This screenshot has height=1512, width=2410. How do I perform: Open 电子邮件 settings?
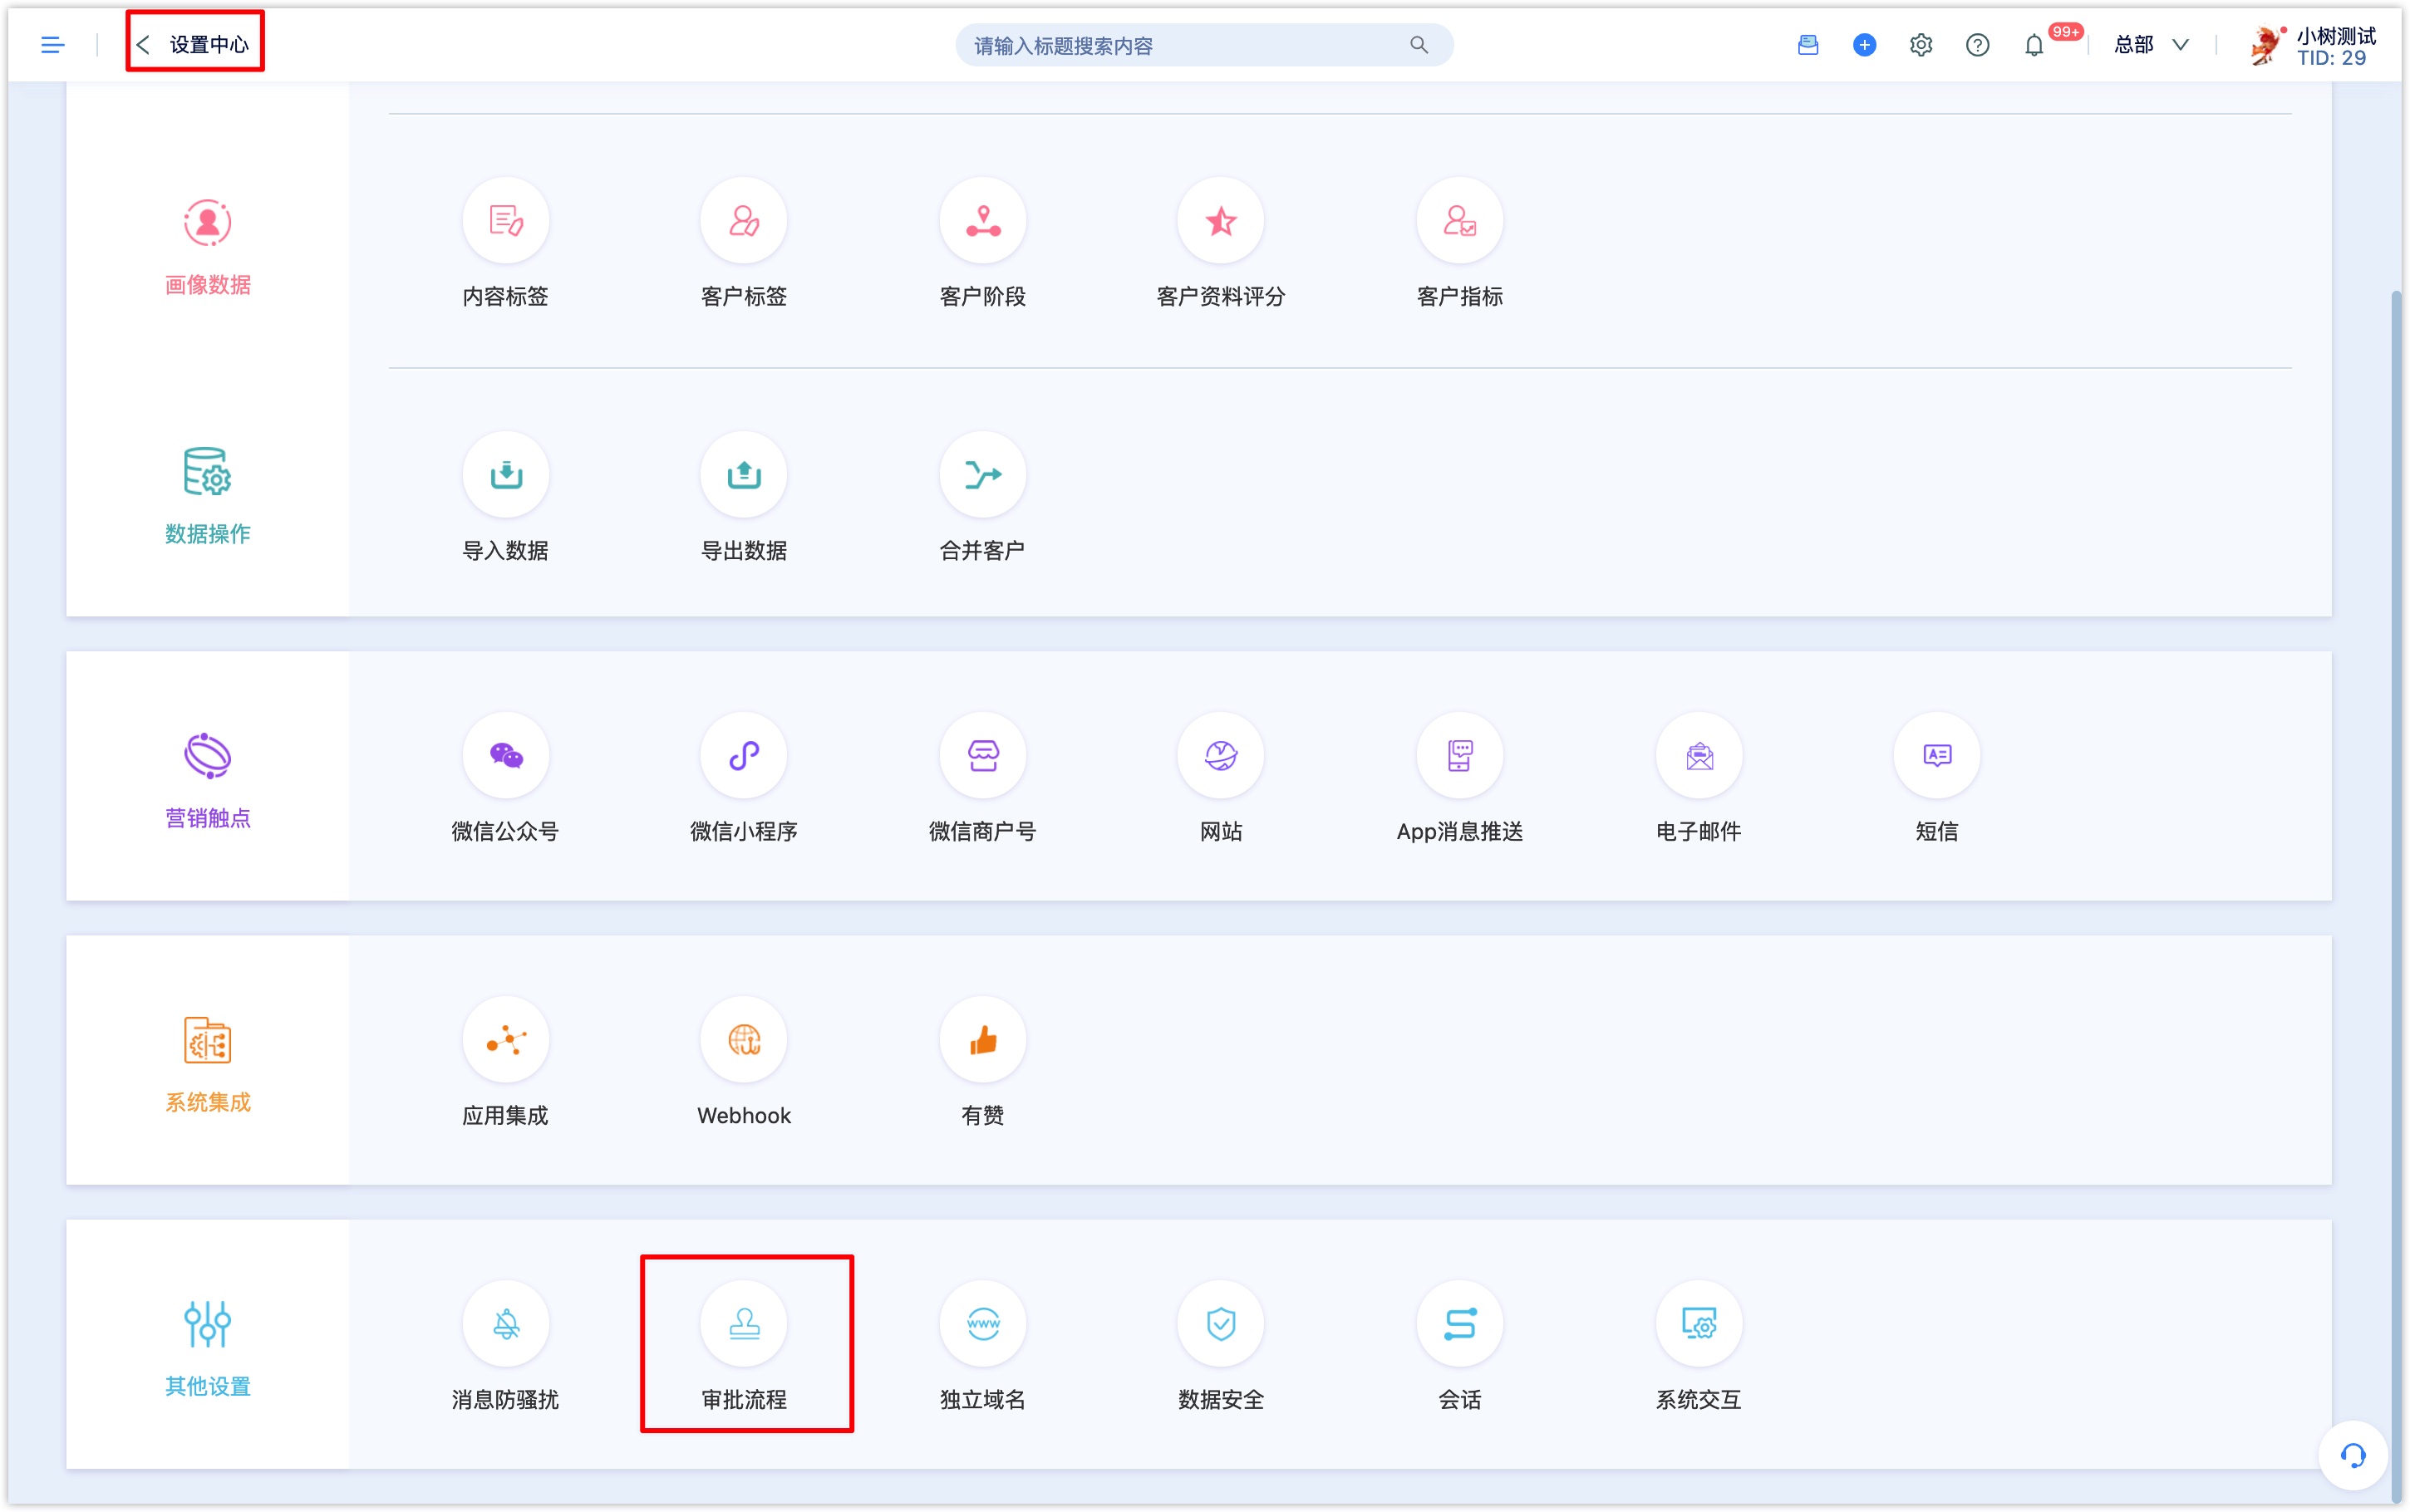point(1699,778)
